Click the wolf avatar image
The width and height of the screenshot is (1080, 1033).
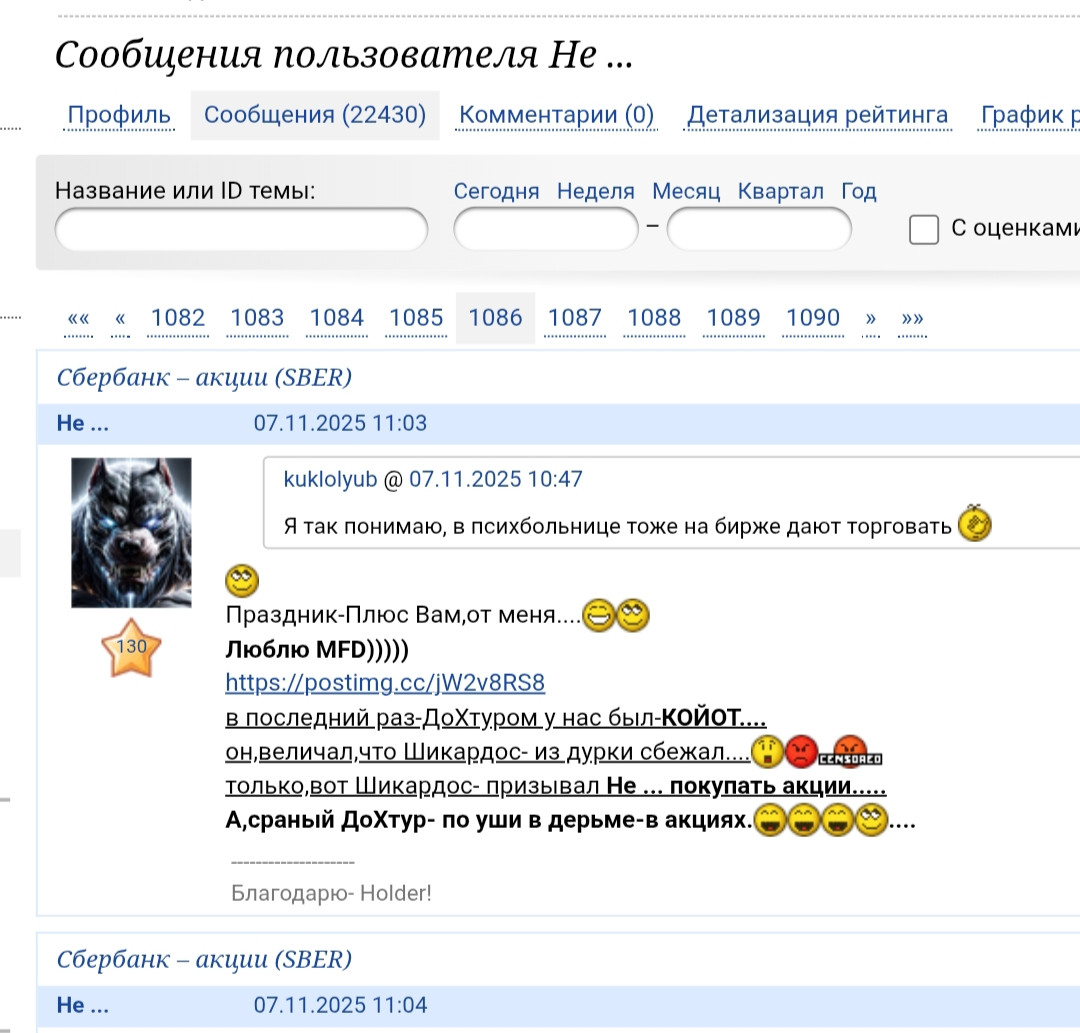coord(132,532)
